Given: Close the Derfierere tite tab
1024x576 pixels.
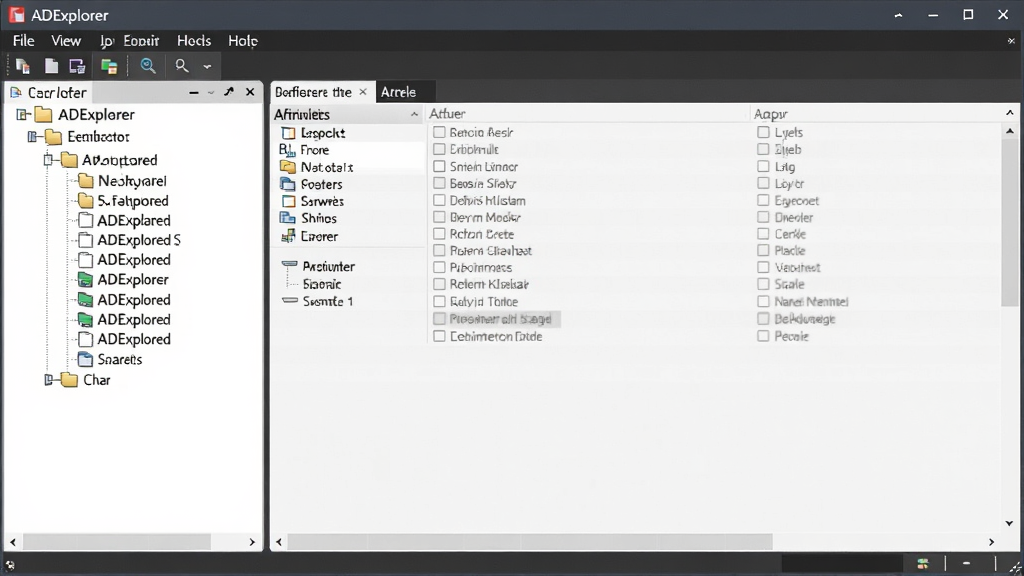Looking at the screenshot, I should click(363, 92).
